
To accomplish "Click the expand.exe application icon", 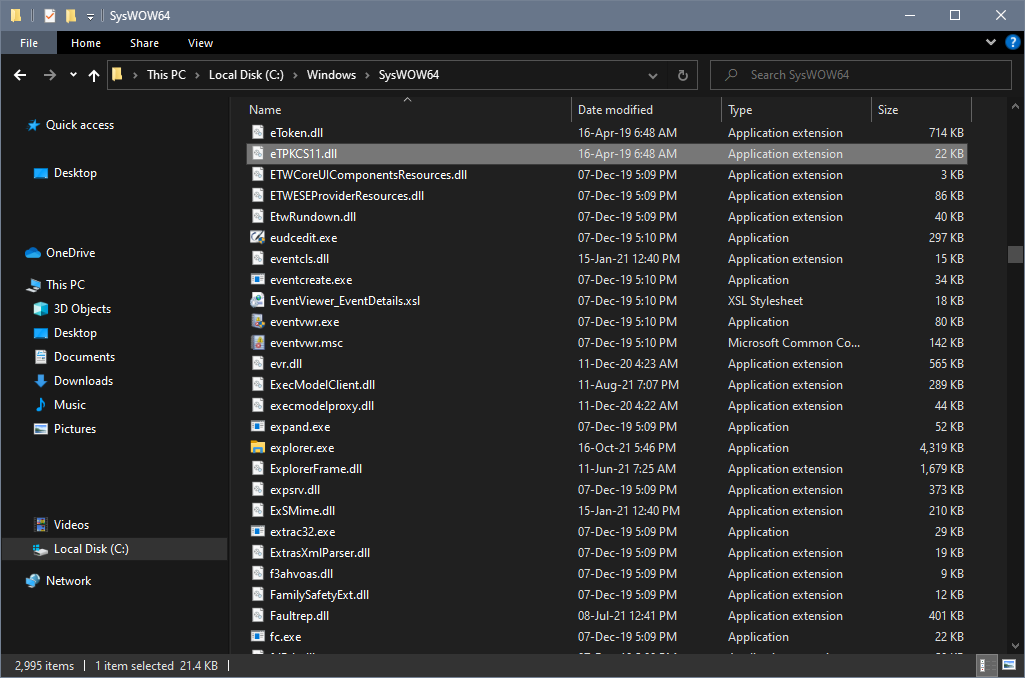I will coord(258,427).
